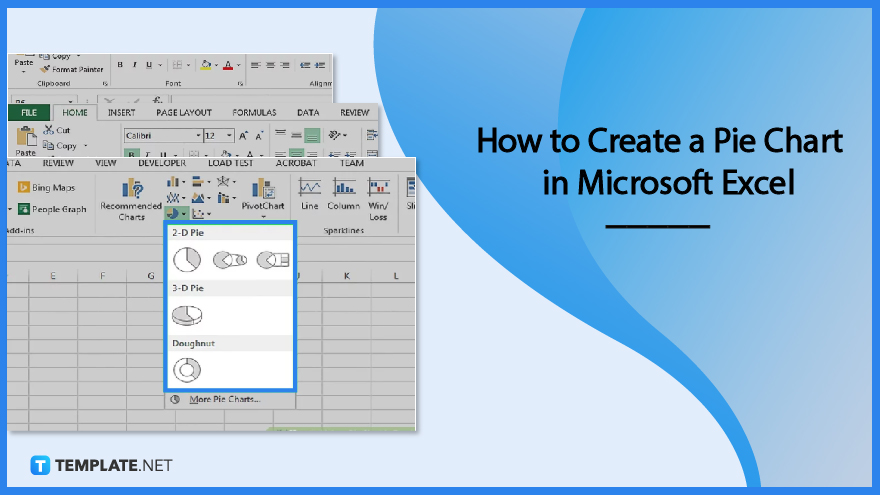Open the PAGE LAYOUT tab
Screen dimensions: 880x495
coord(184,113)
